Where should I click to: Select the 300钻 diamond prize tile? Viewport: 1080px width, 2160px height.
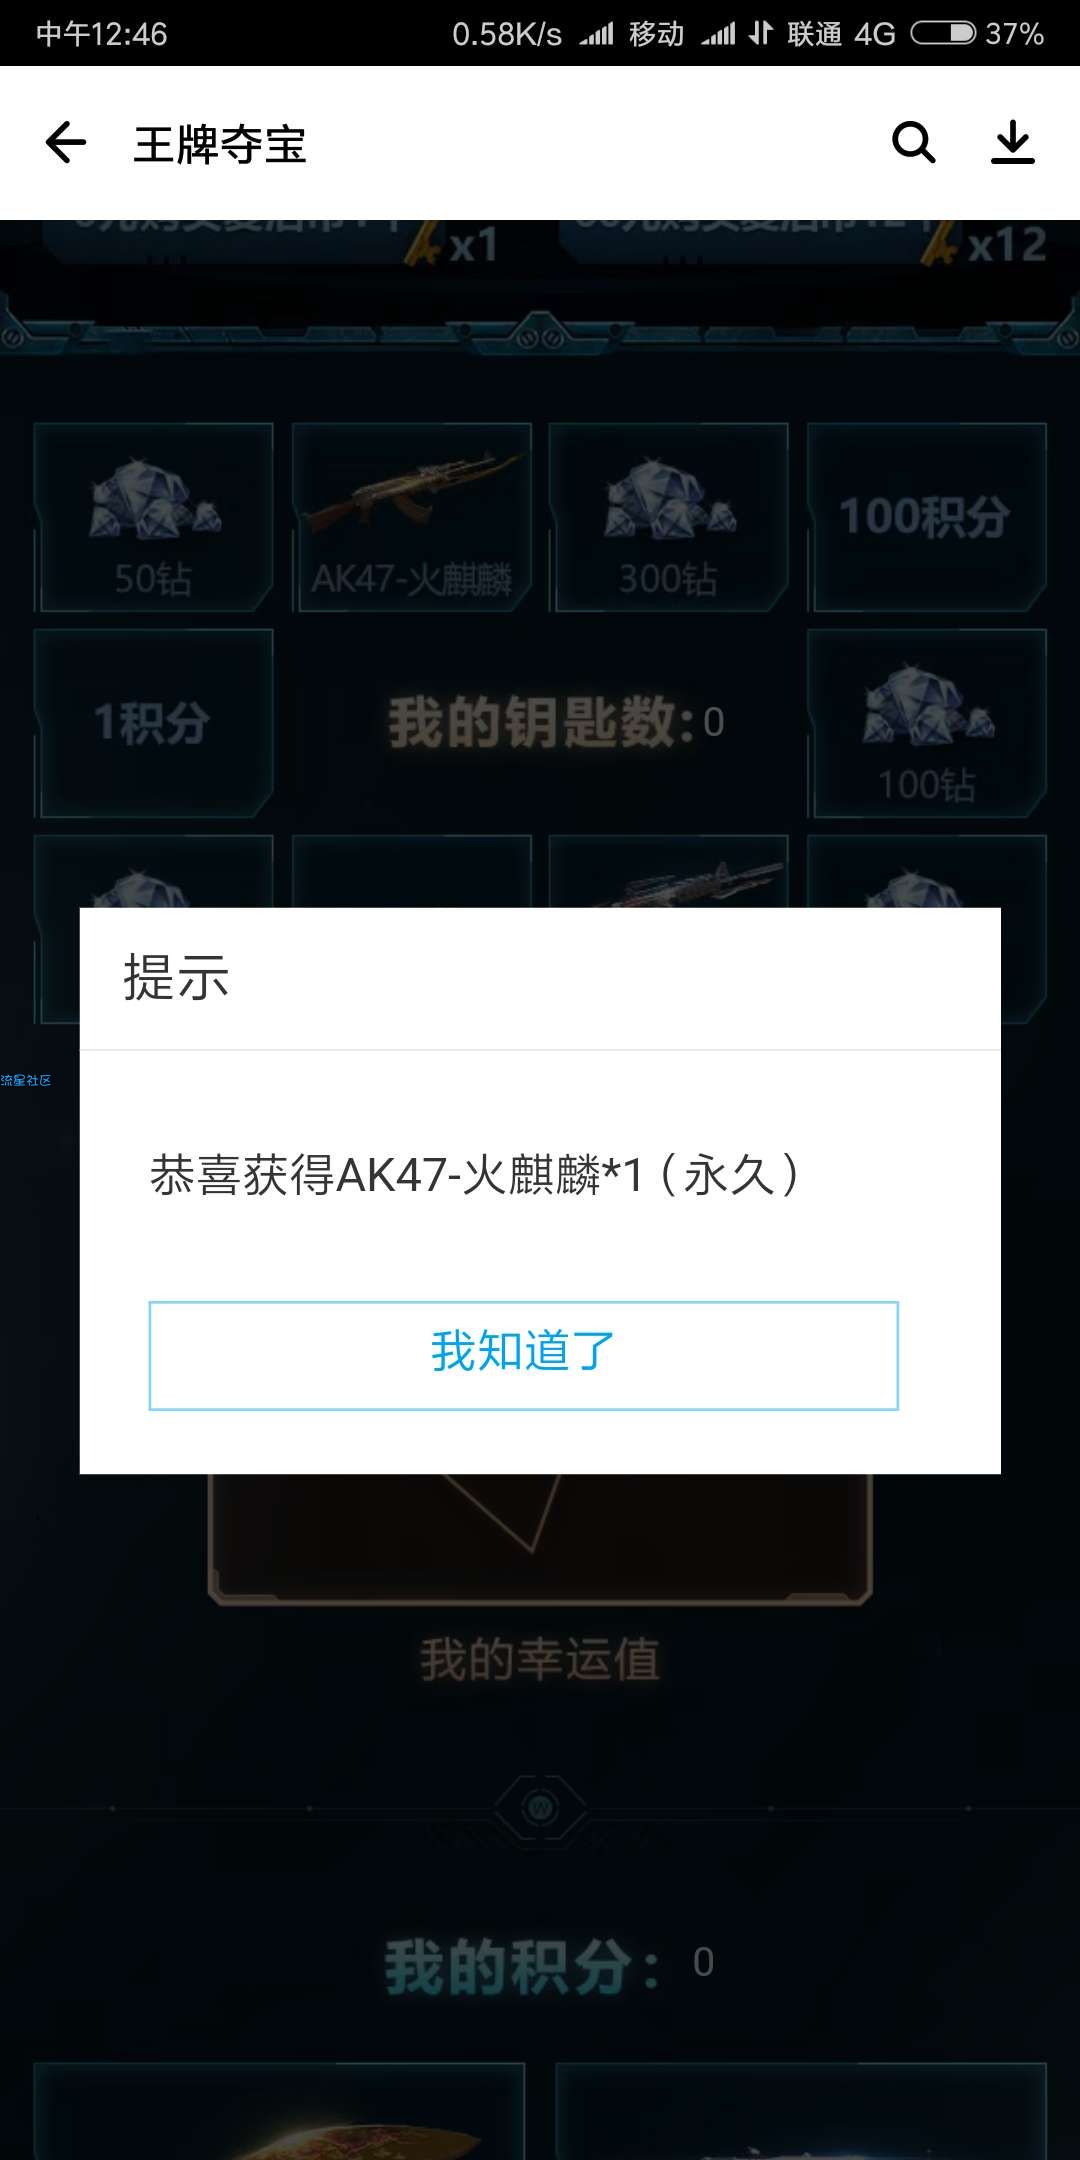[x=668, y=517]
